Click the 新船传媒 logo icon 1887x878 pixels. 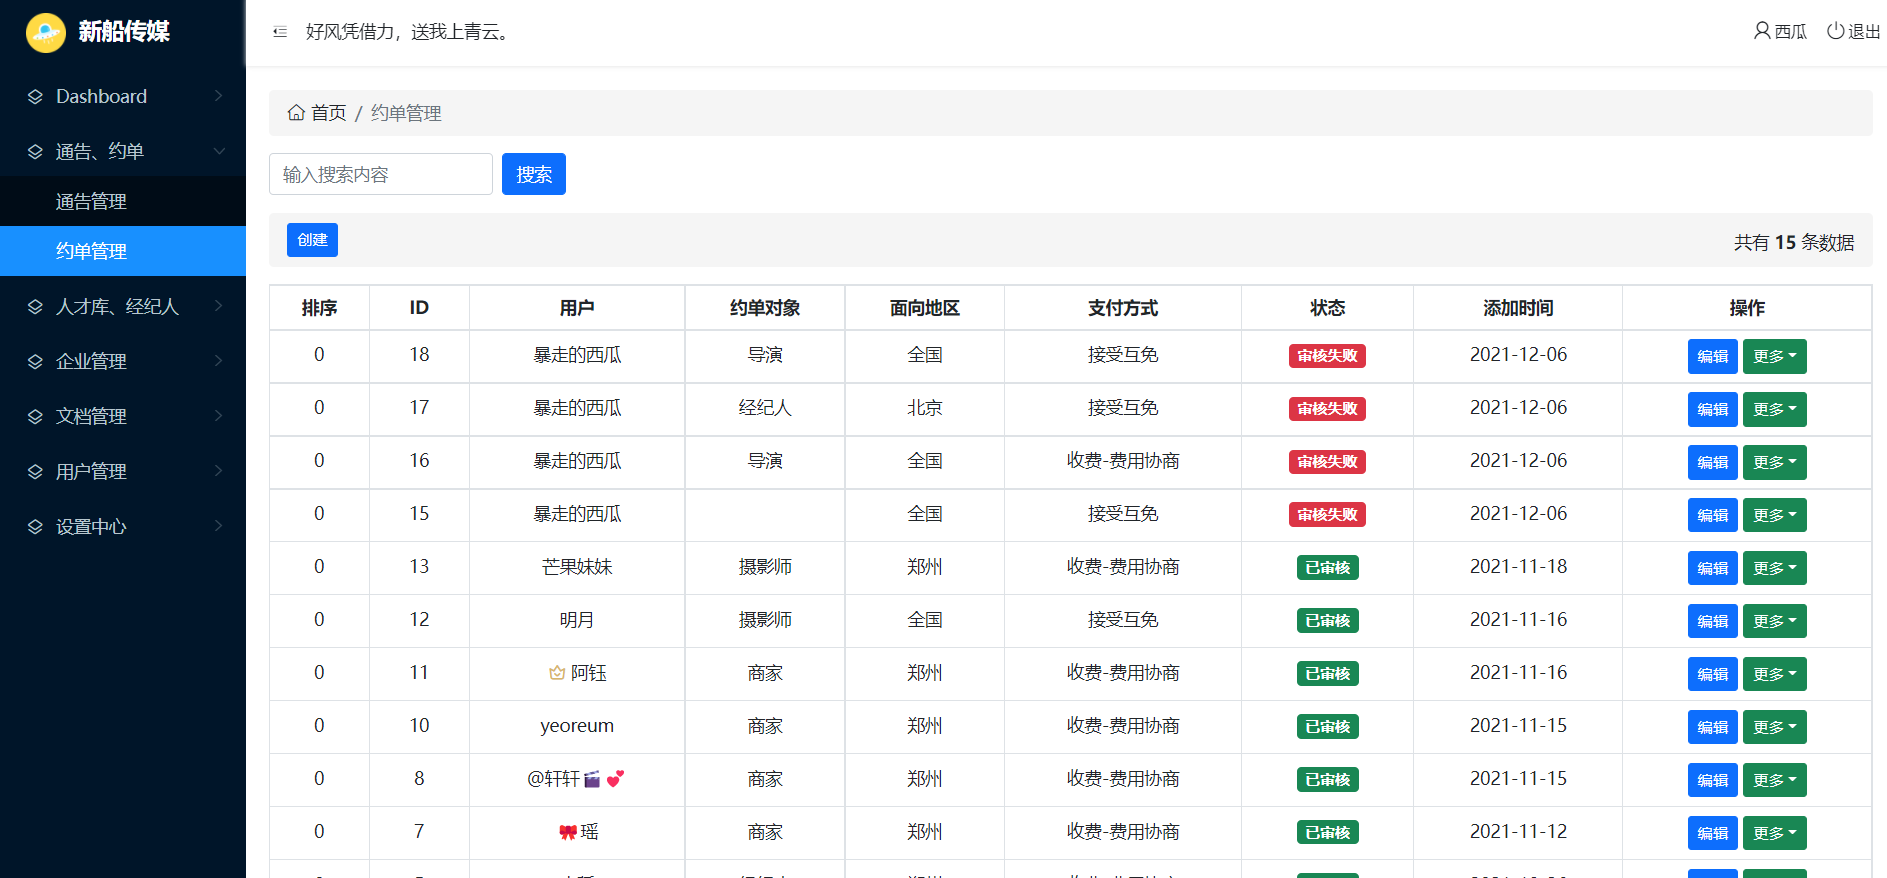pyautogui.click(x=45, y=32)
